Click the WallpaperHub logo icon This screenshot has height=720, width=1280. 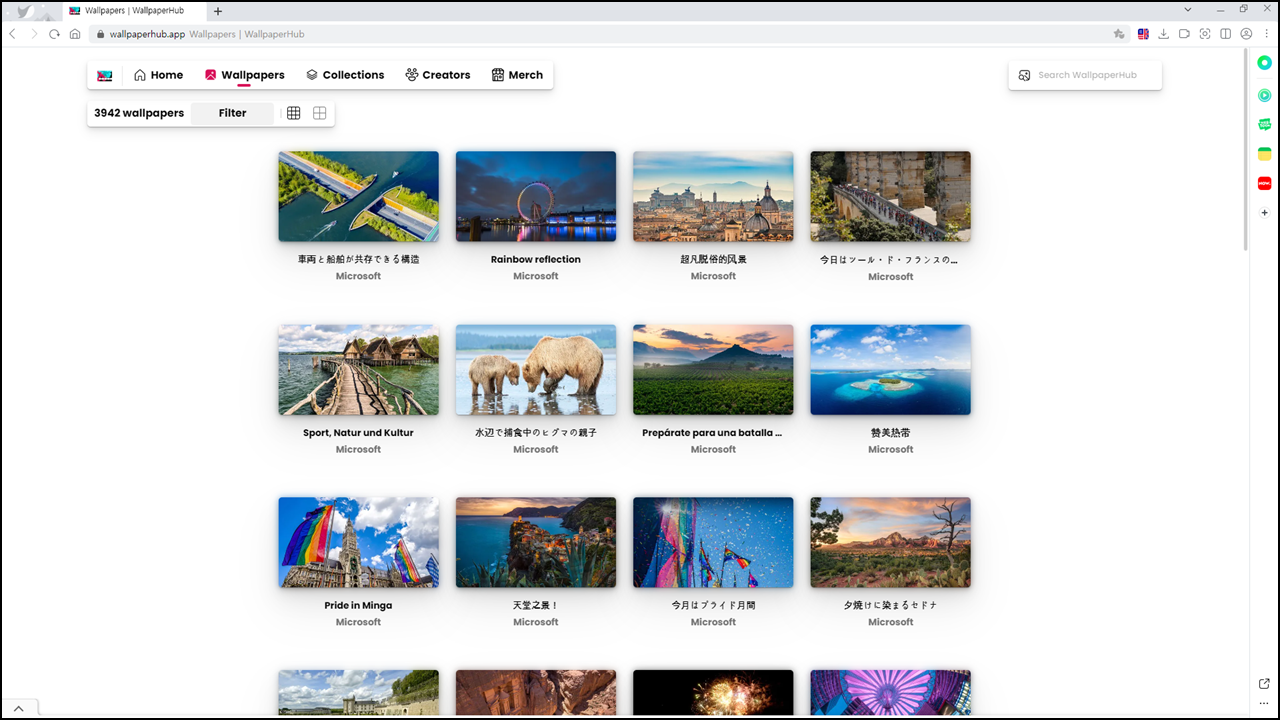(x=105, y=75)
